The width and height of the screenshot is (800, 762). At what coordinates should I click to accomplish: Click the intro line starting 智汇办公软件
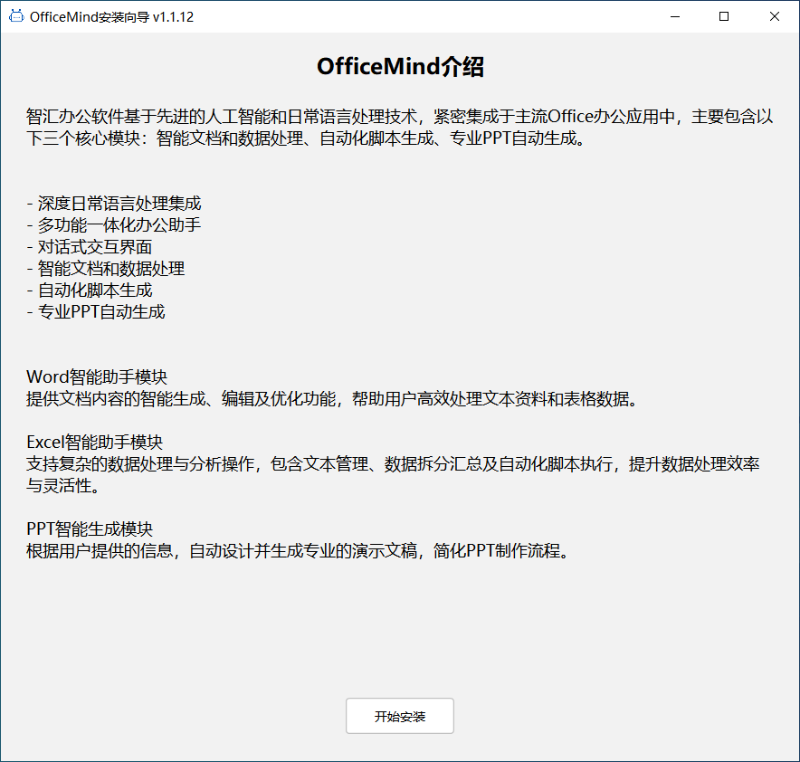399,116
